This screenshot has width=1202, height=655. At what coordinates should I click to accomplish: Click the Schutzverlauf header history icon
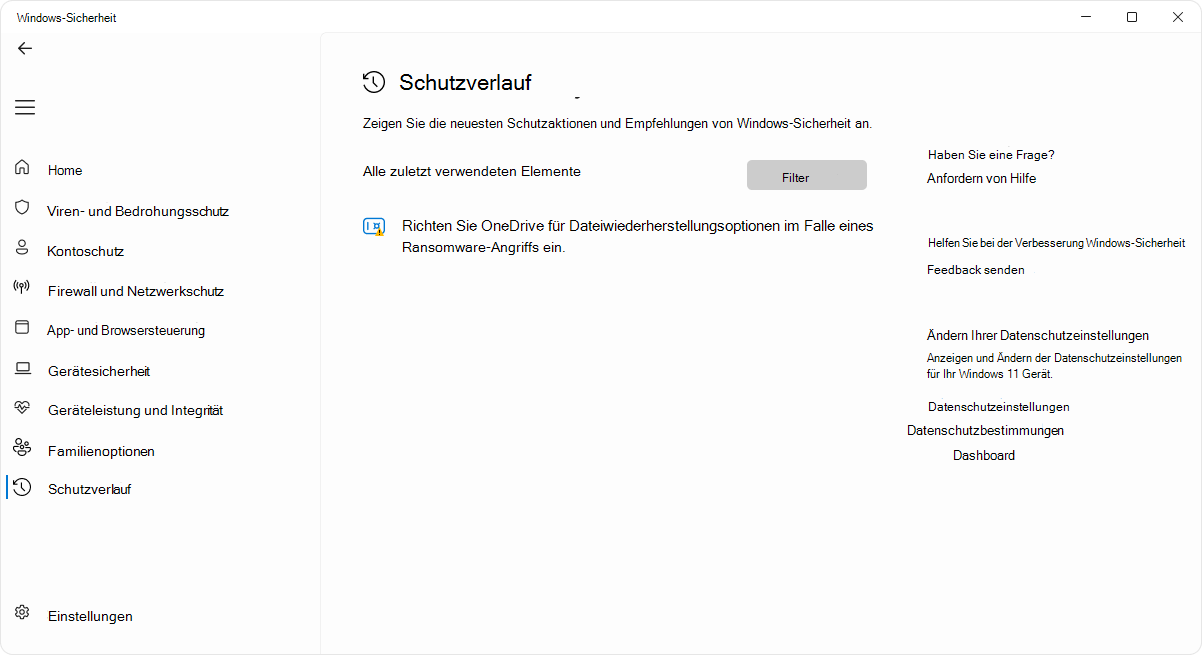click(x=374, y=82)
